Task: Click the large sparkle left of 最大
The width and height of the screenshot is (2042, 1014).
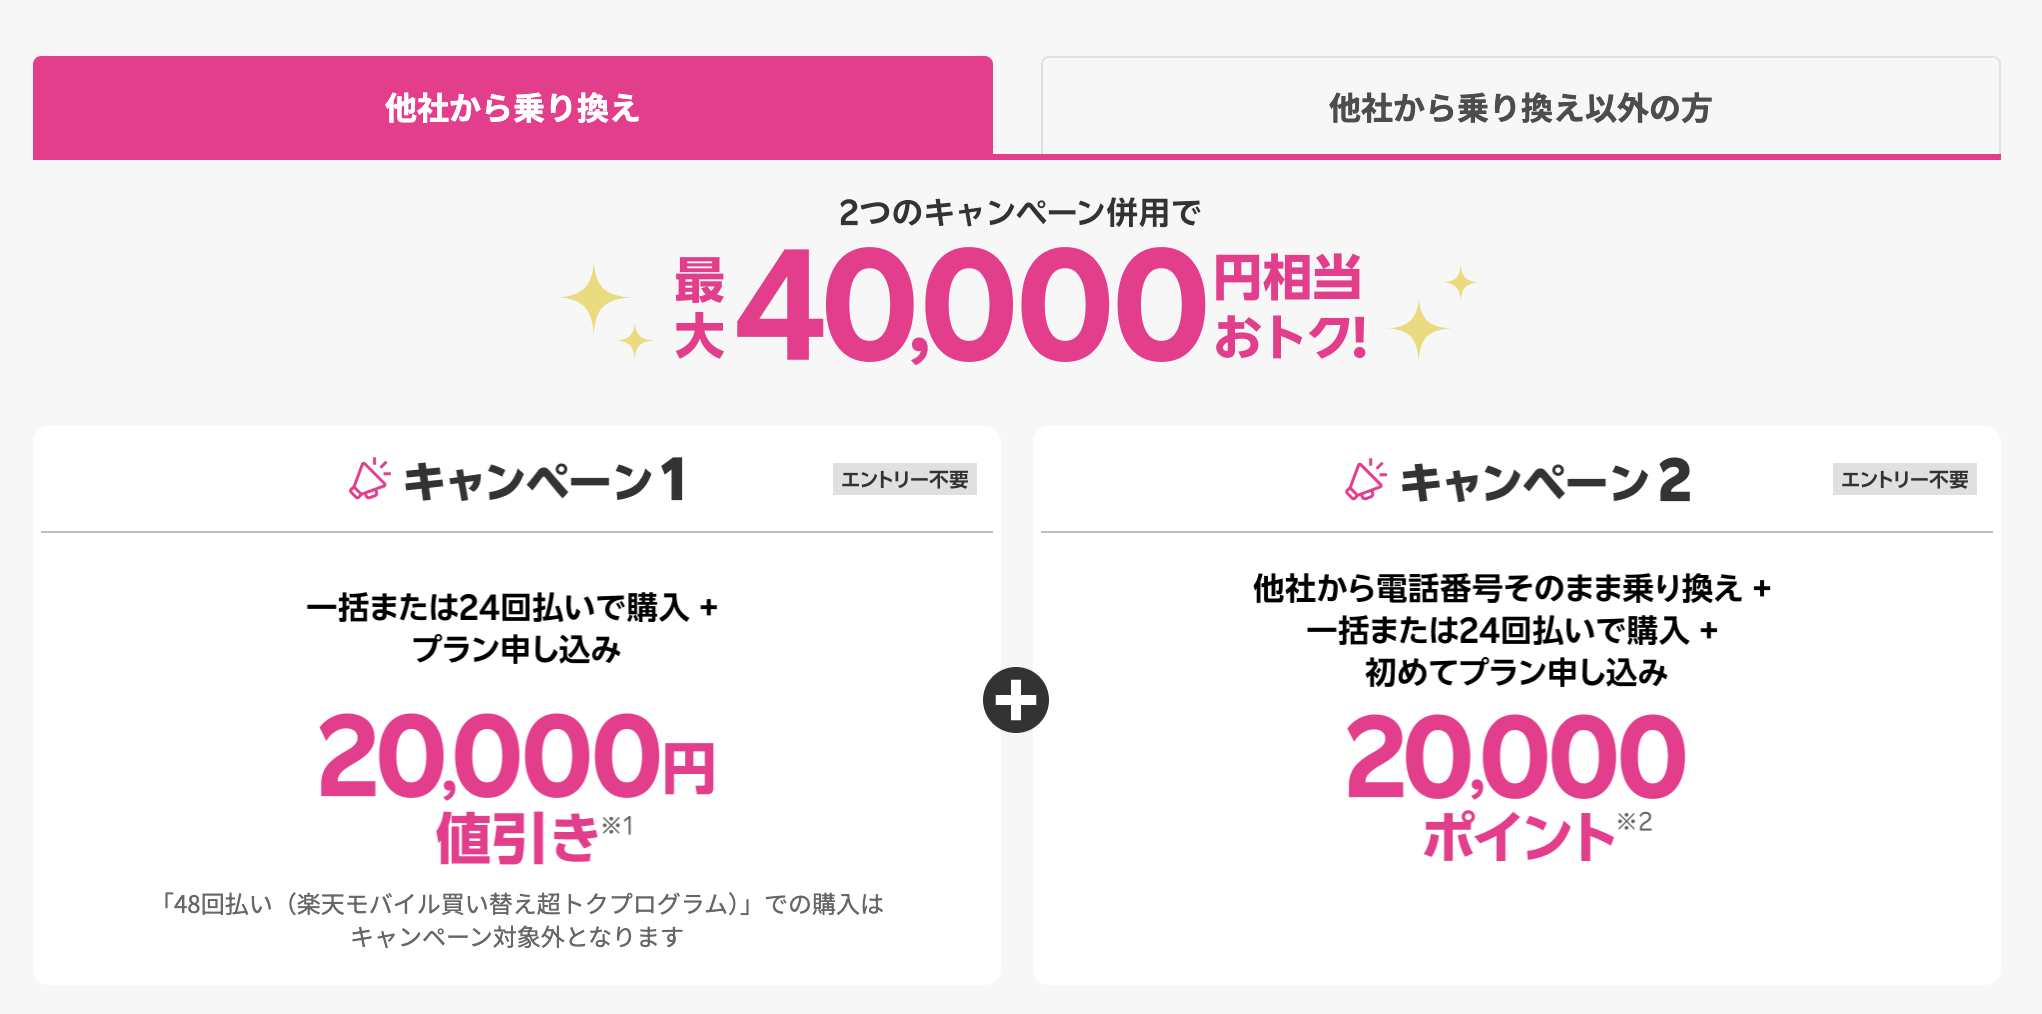Action: 594,298
